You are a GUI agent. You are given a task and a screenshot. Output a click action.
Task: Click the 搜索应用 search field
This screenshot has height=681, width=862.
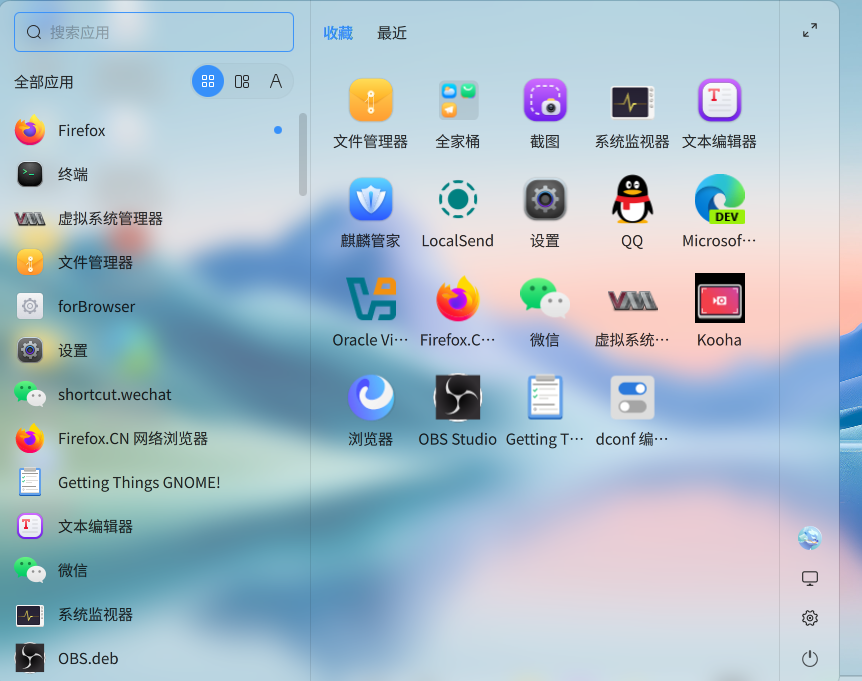coord(154,32)
